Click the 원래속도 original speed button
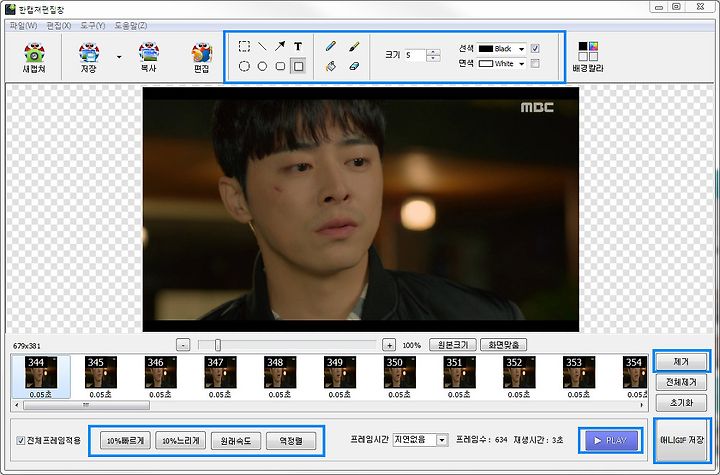The height and width of the screenshot is (475, 720). [x=236, y=441]
